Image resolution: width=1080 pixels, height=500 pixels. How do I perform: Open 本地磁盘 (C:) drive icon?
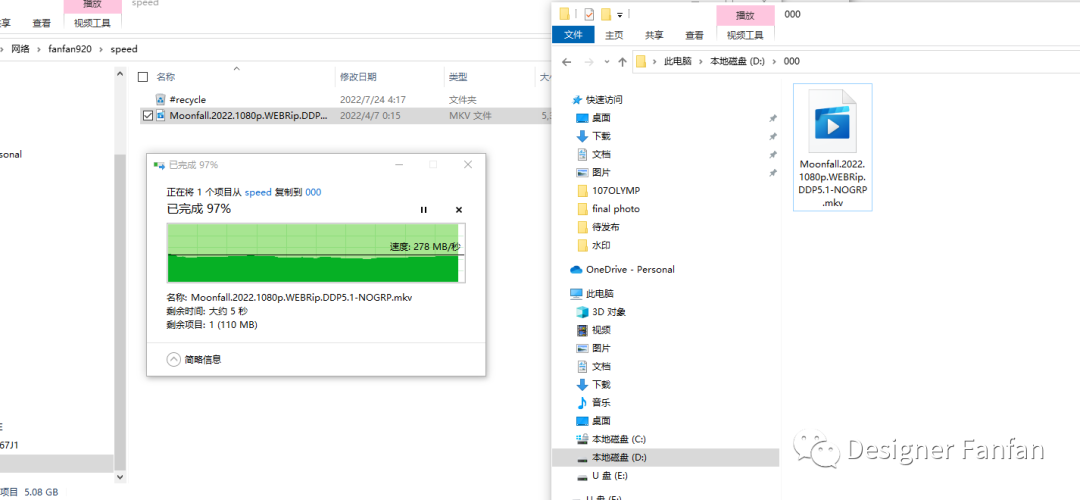[x=582, y=439]
